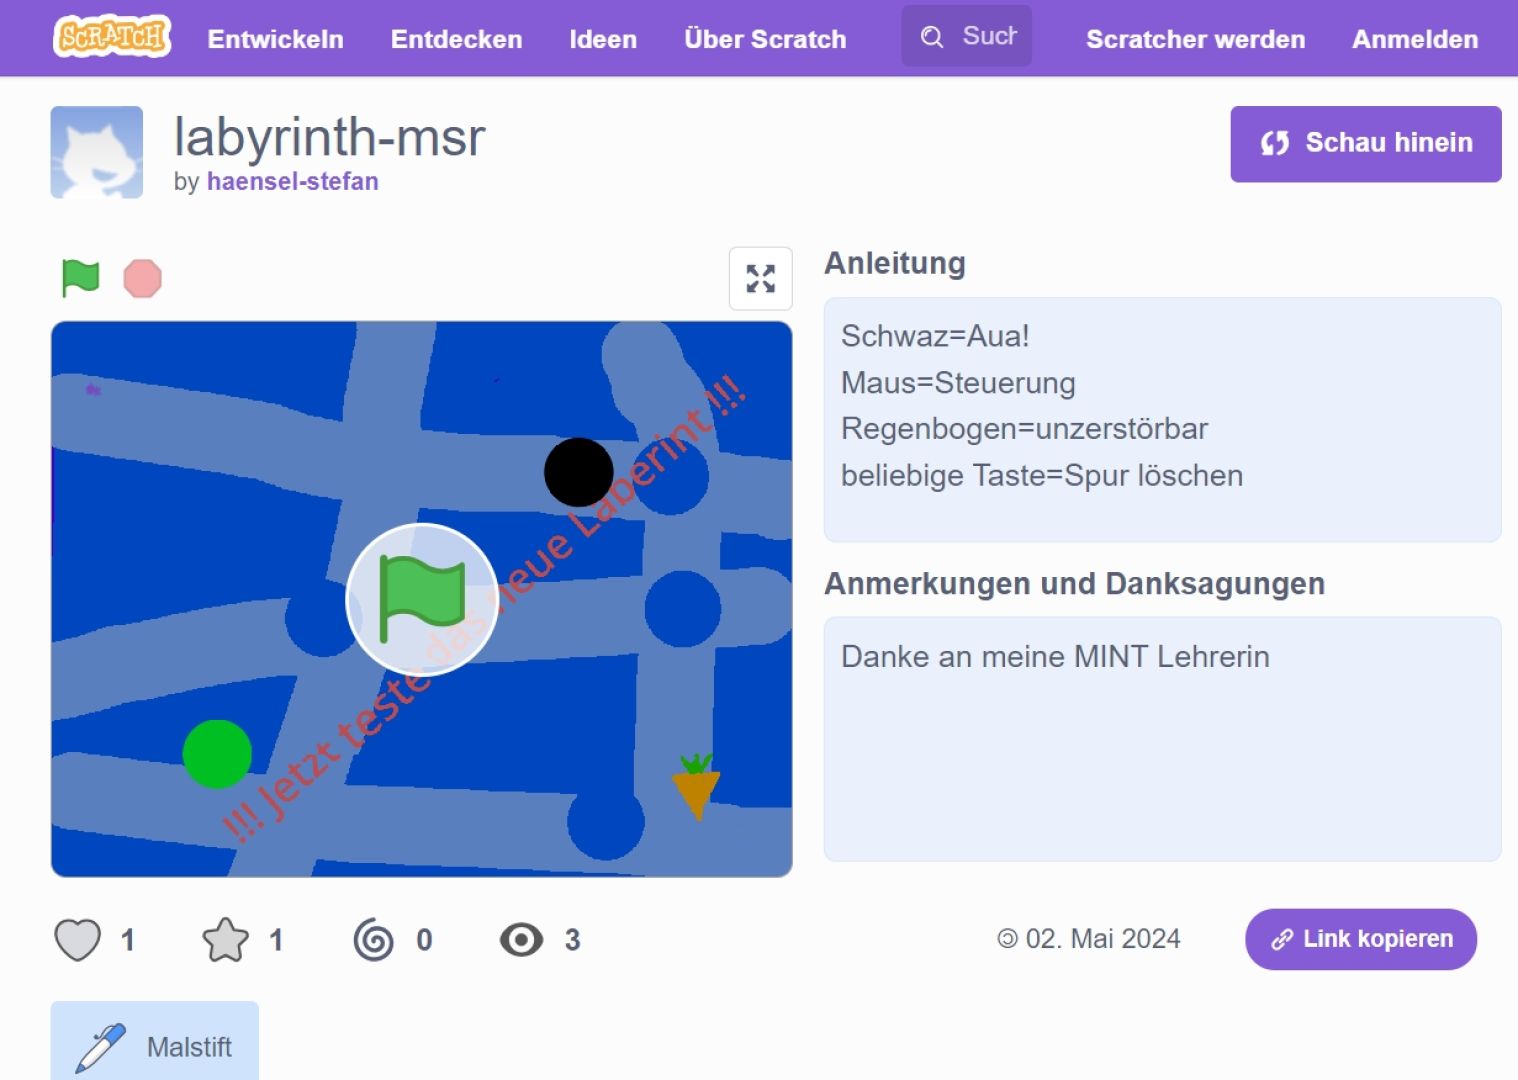Go to the Ideen page
1518x1080 pixels.
click(x=603, y=39)
